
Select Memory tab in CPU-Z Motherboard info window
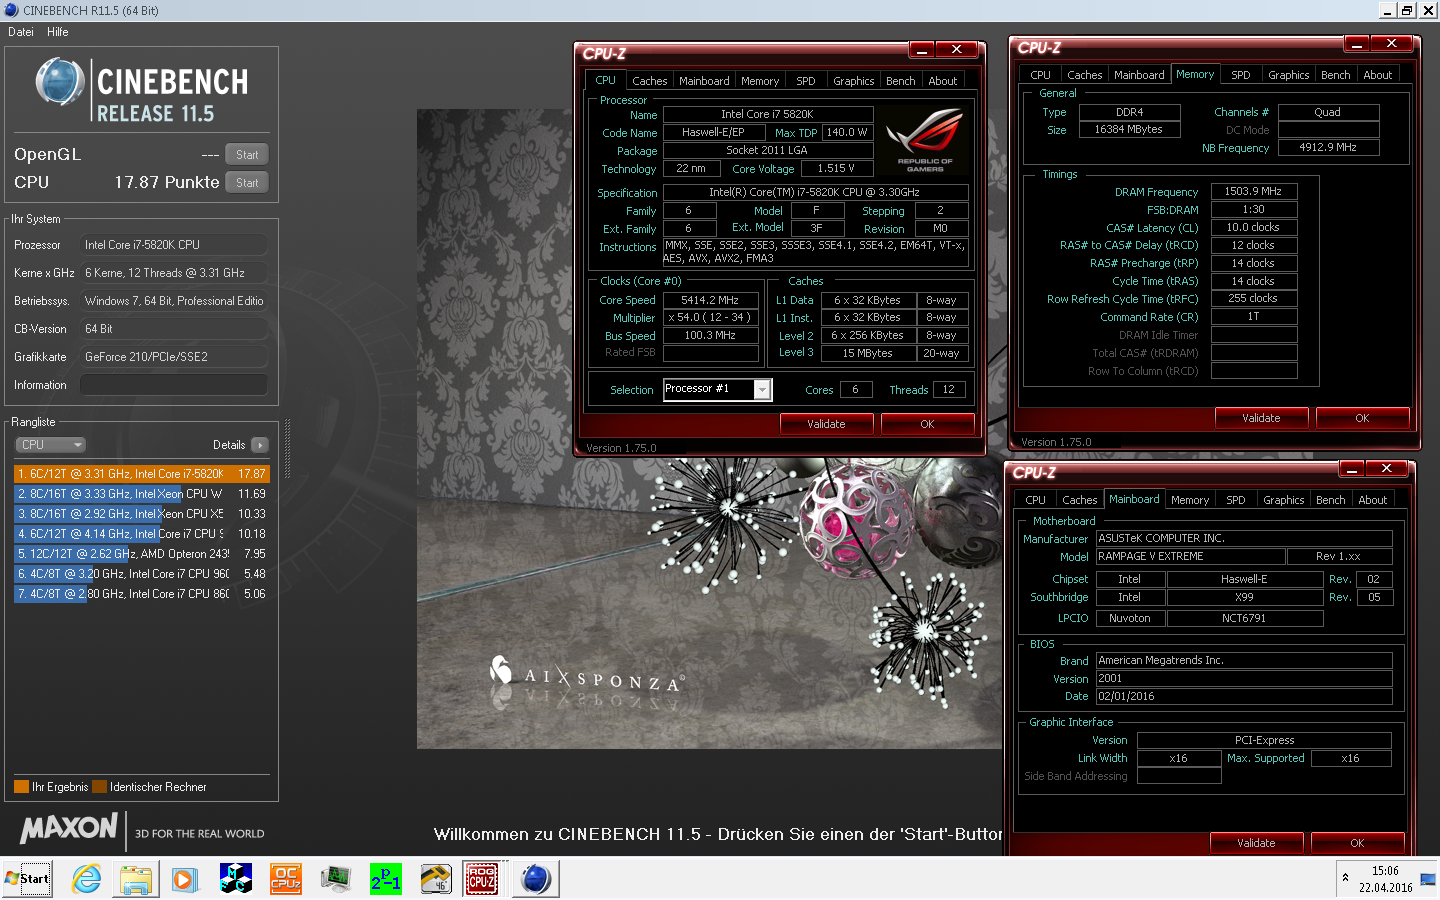tap(1190, 500)
